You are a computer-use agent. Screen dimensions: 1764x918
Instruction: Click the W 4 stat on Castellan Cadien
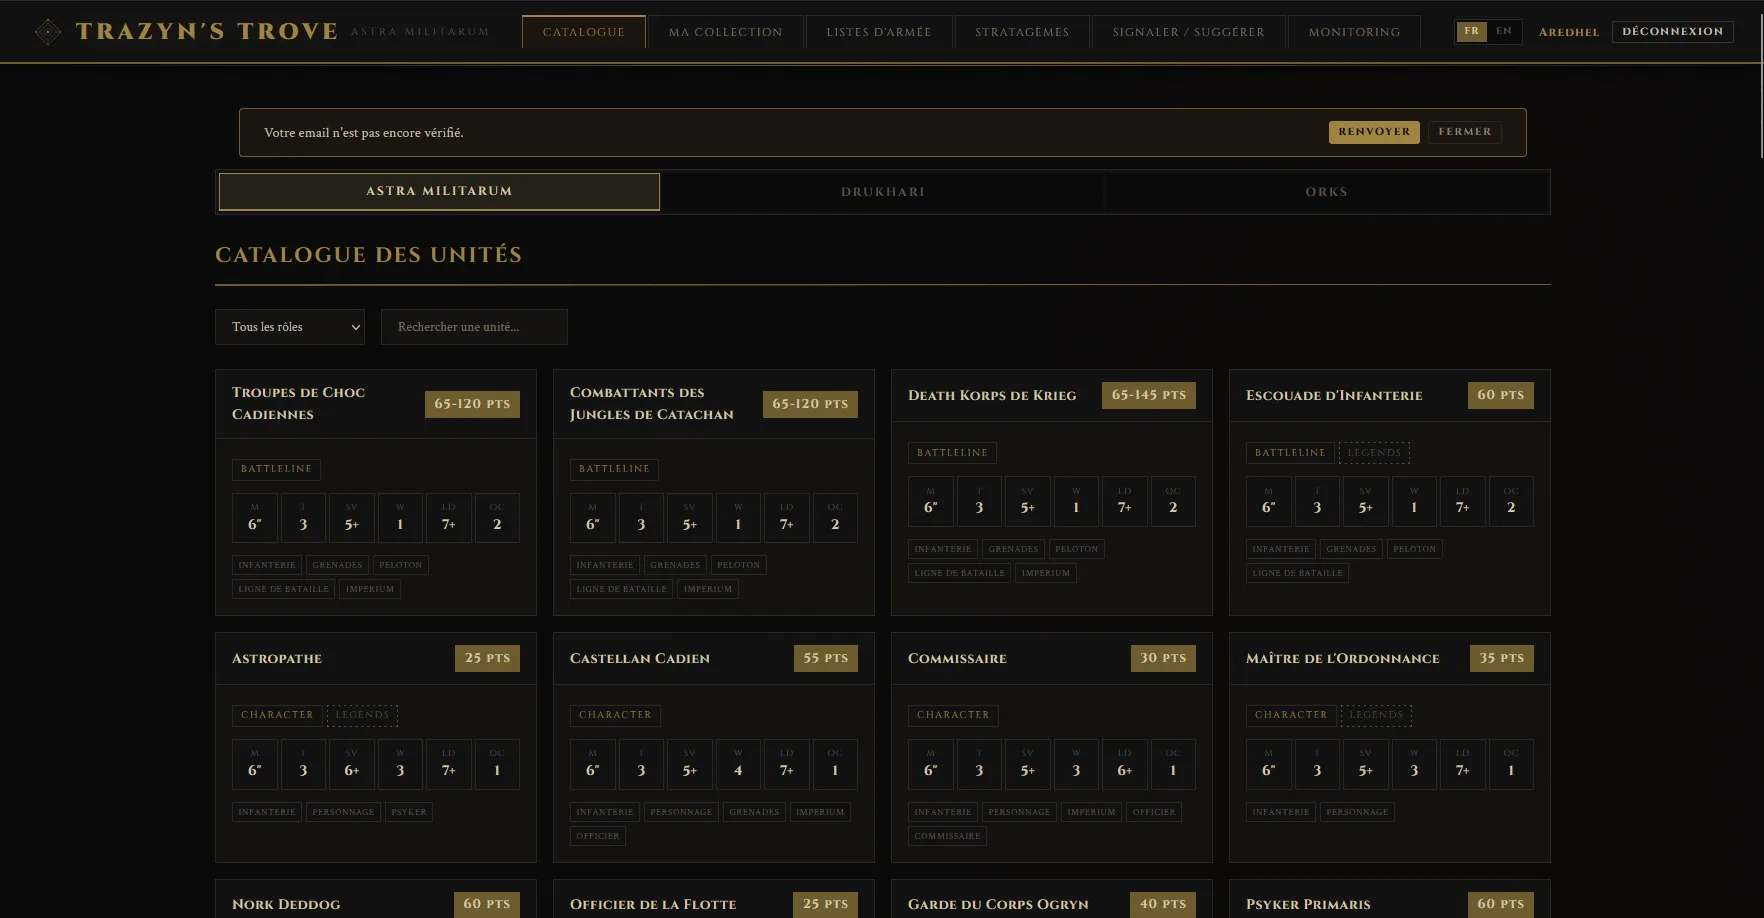[738, 765]
